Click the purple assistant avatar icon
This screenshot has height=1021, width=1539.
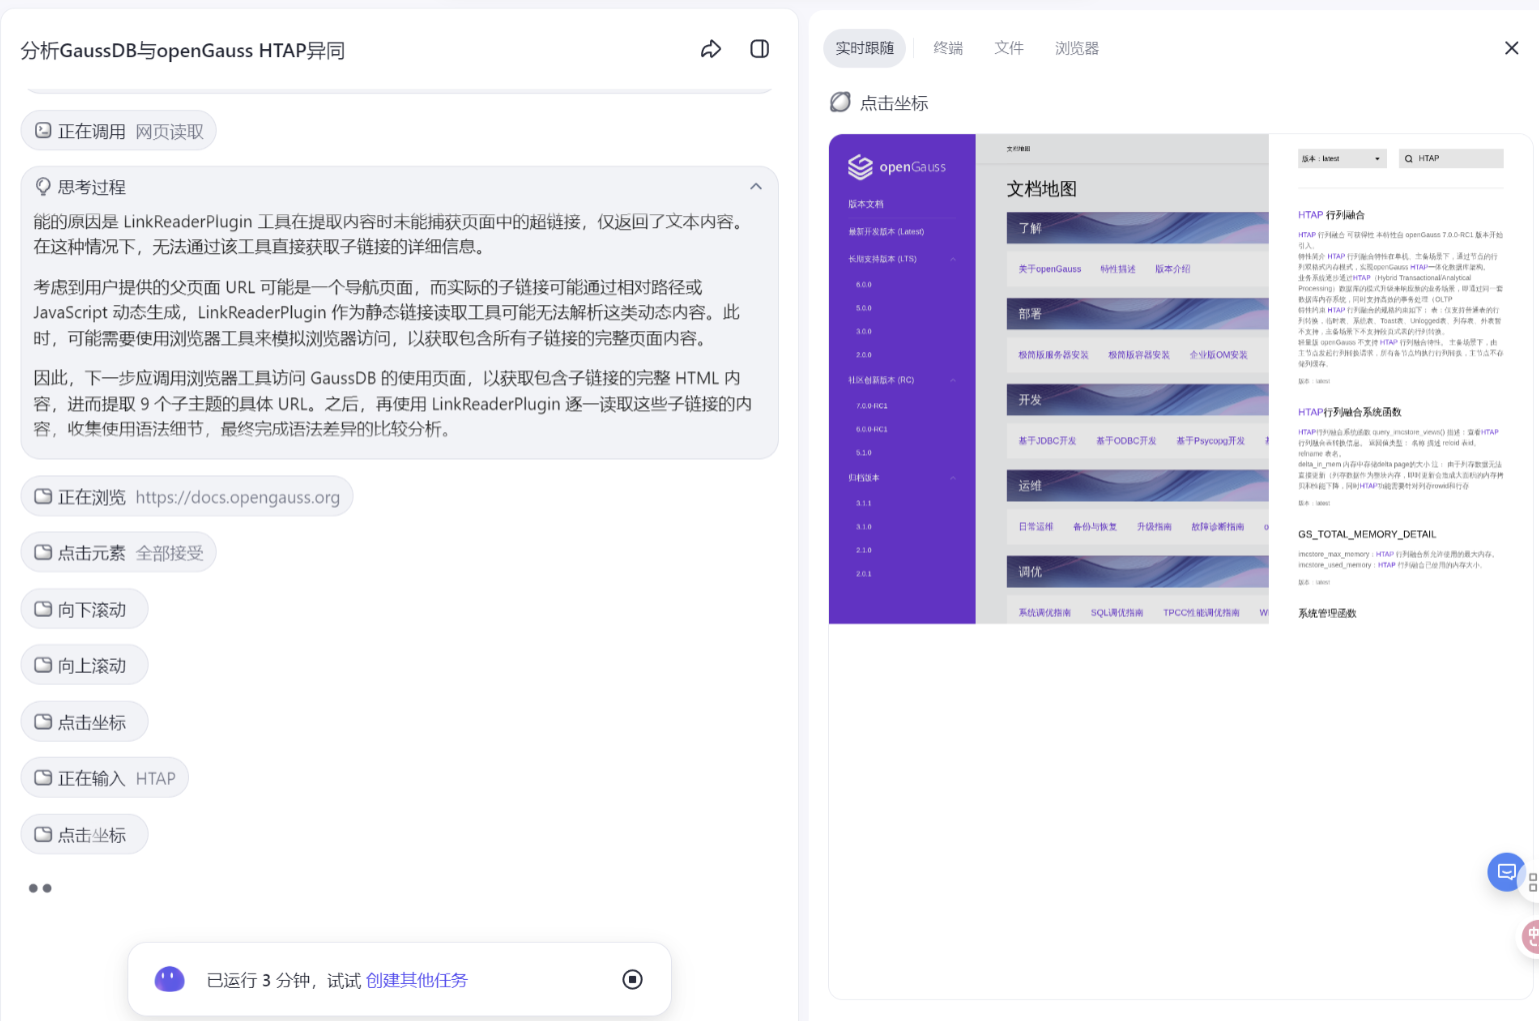pos(169,979)
